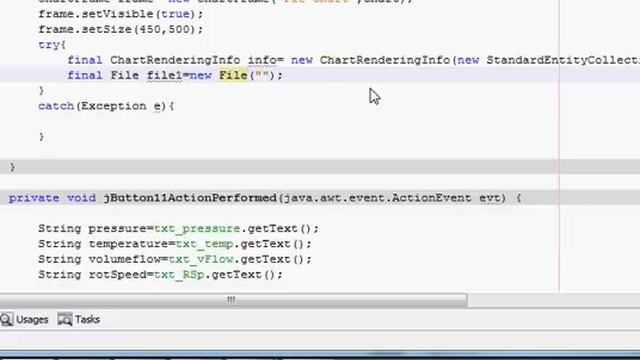This screenshot has height=360, width=640.
Task: Click txt_vFlow field reference
Action: pyautogui.click(x=201, y=259)
